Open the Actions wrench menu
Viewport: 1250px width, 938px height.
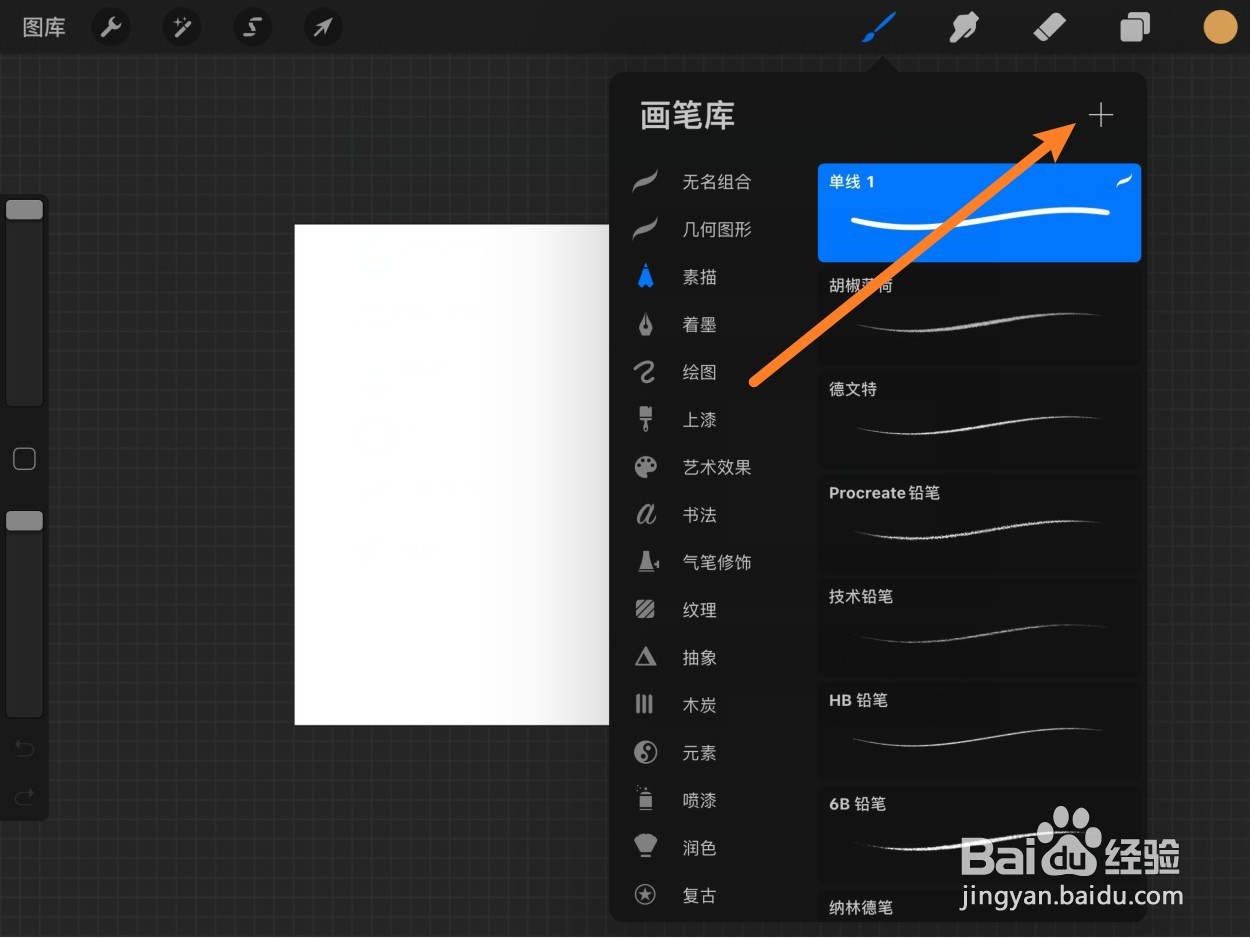click(x=111, y=27)
